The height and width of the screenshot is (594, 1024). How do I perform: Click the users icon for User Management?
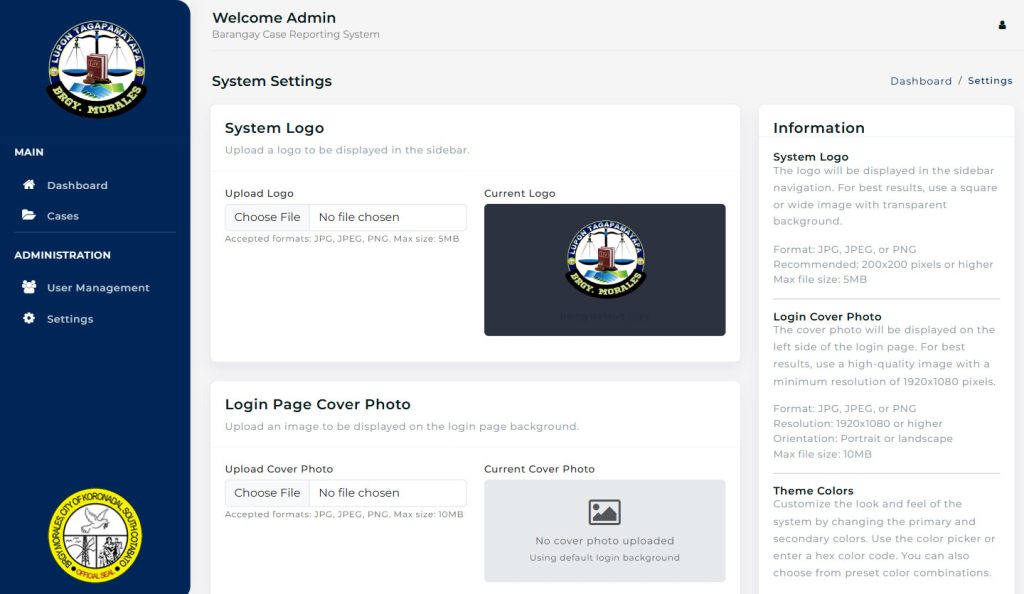pos(29,288)
